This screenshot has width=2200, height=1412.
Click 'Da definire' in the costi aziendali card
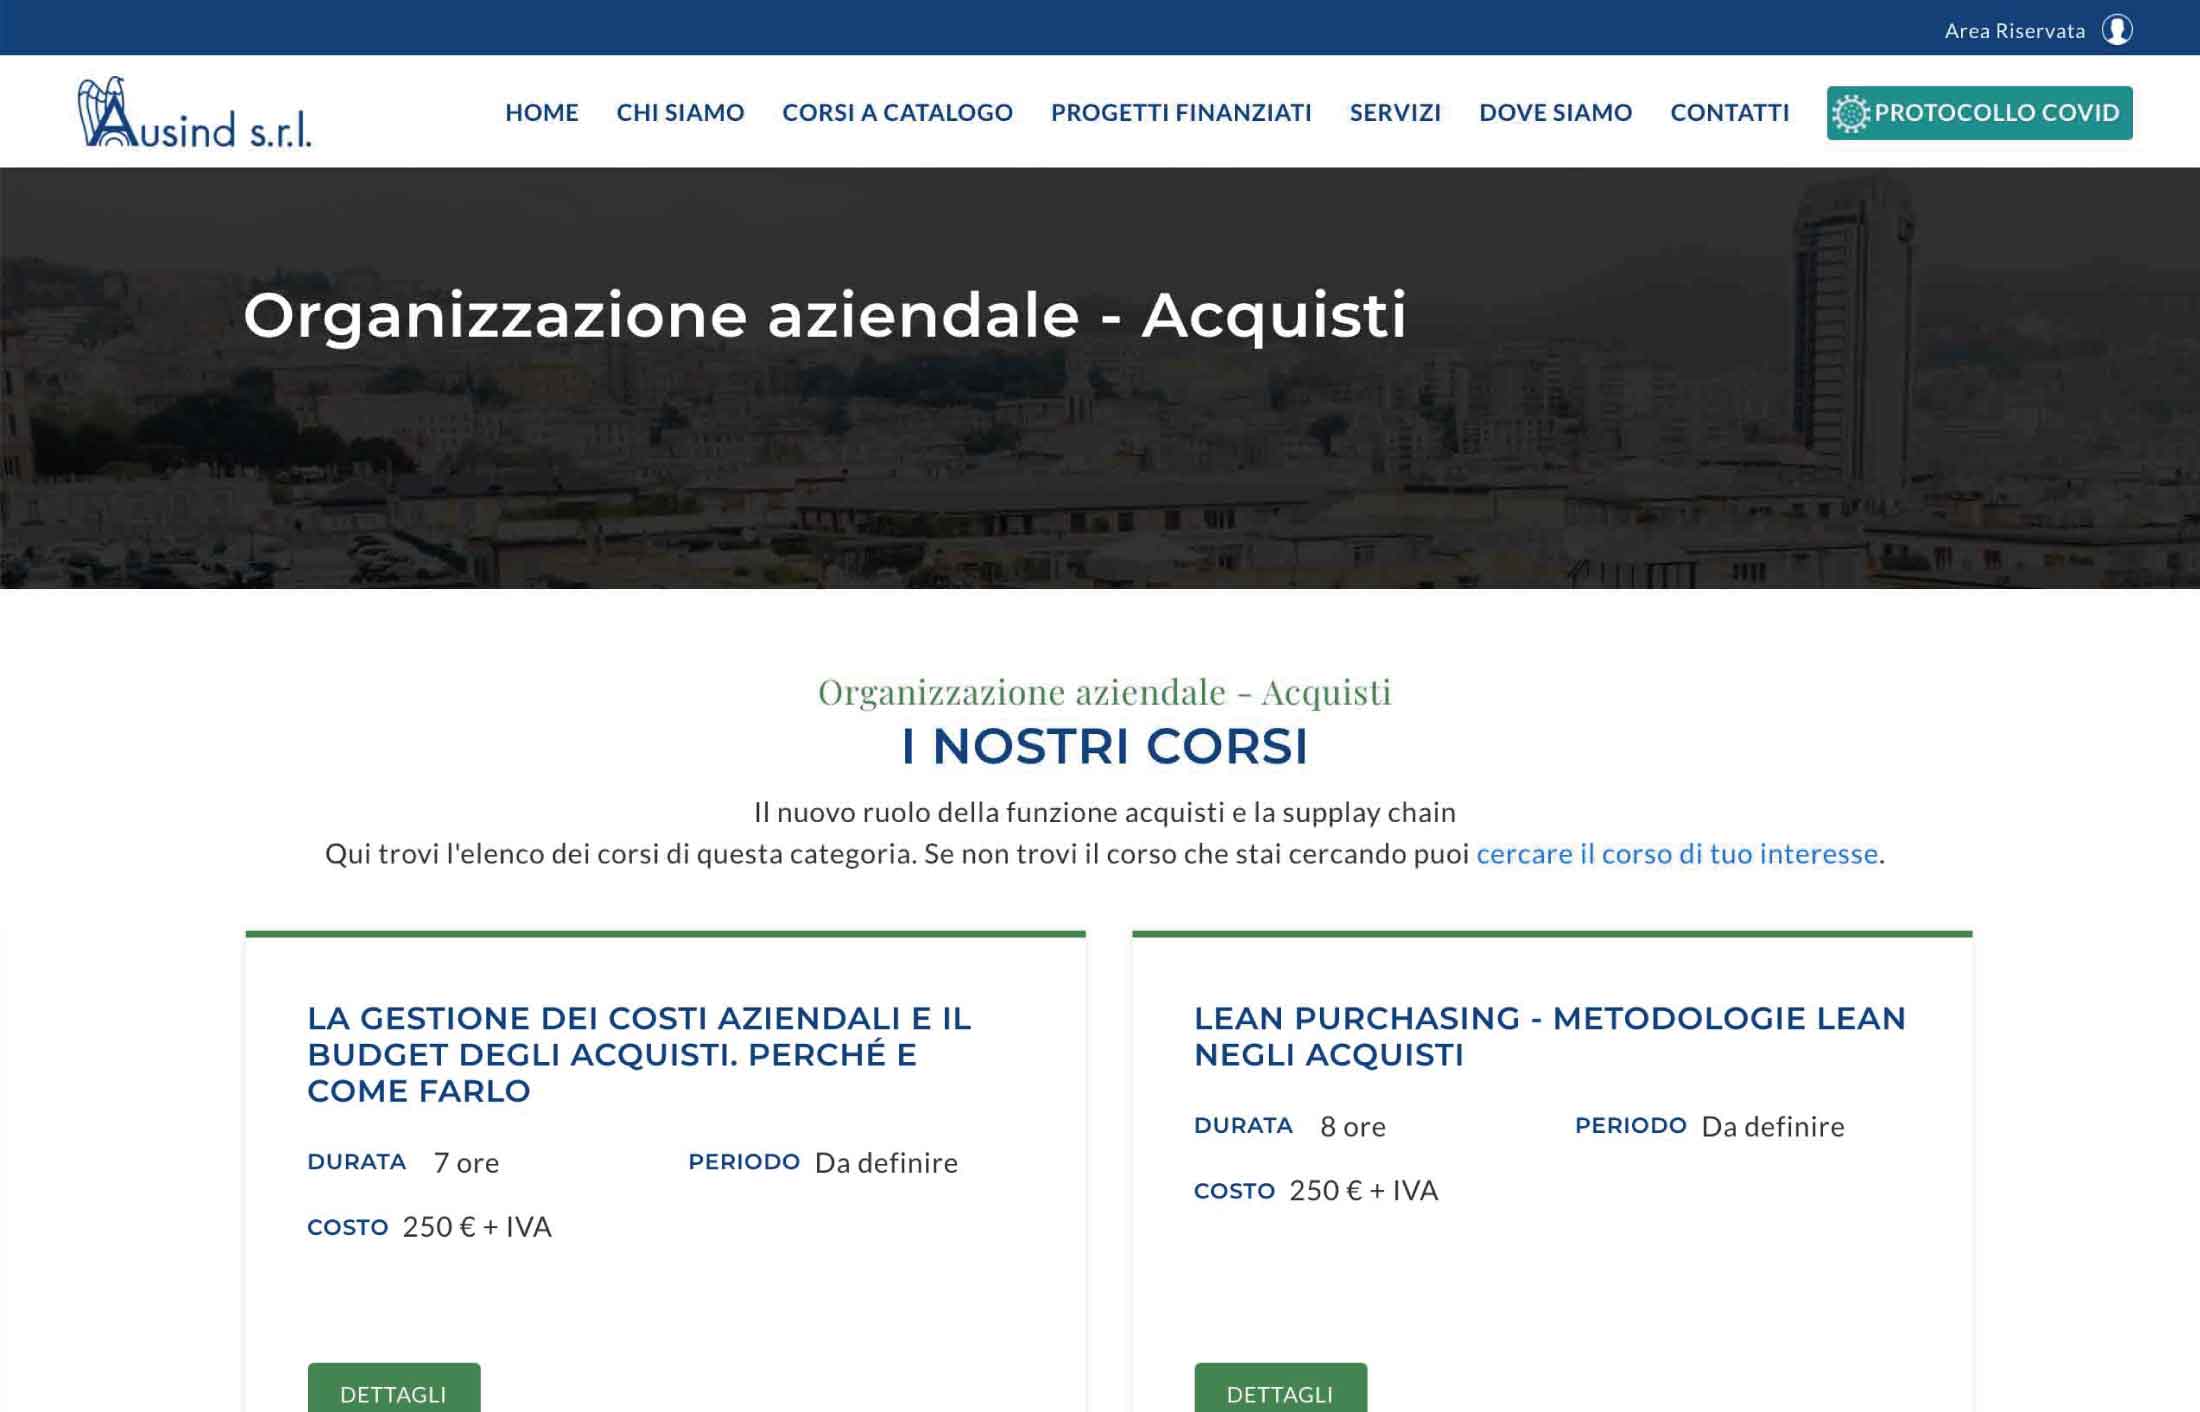coord(886,1162)
